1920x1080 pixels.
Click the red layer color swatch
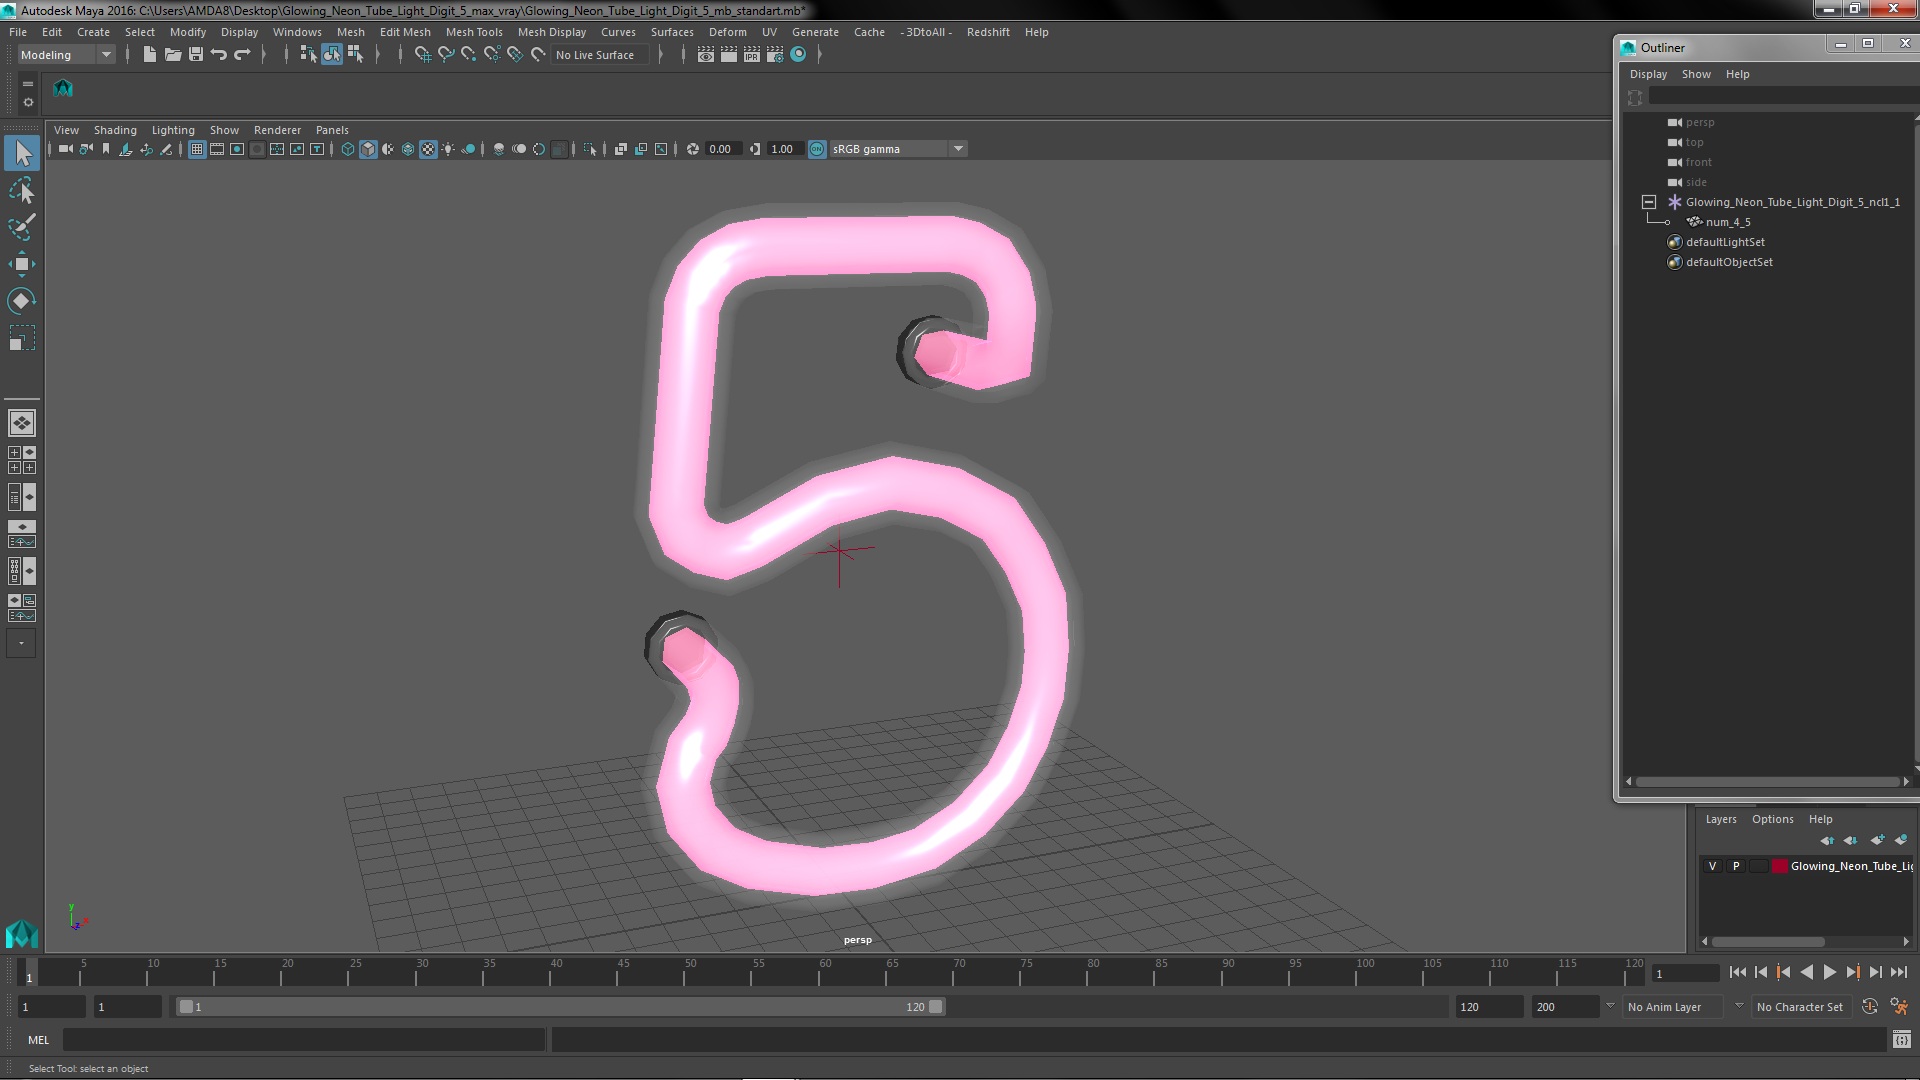[1780, 866]
